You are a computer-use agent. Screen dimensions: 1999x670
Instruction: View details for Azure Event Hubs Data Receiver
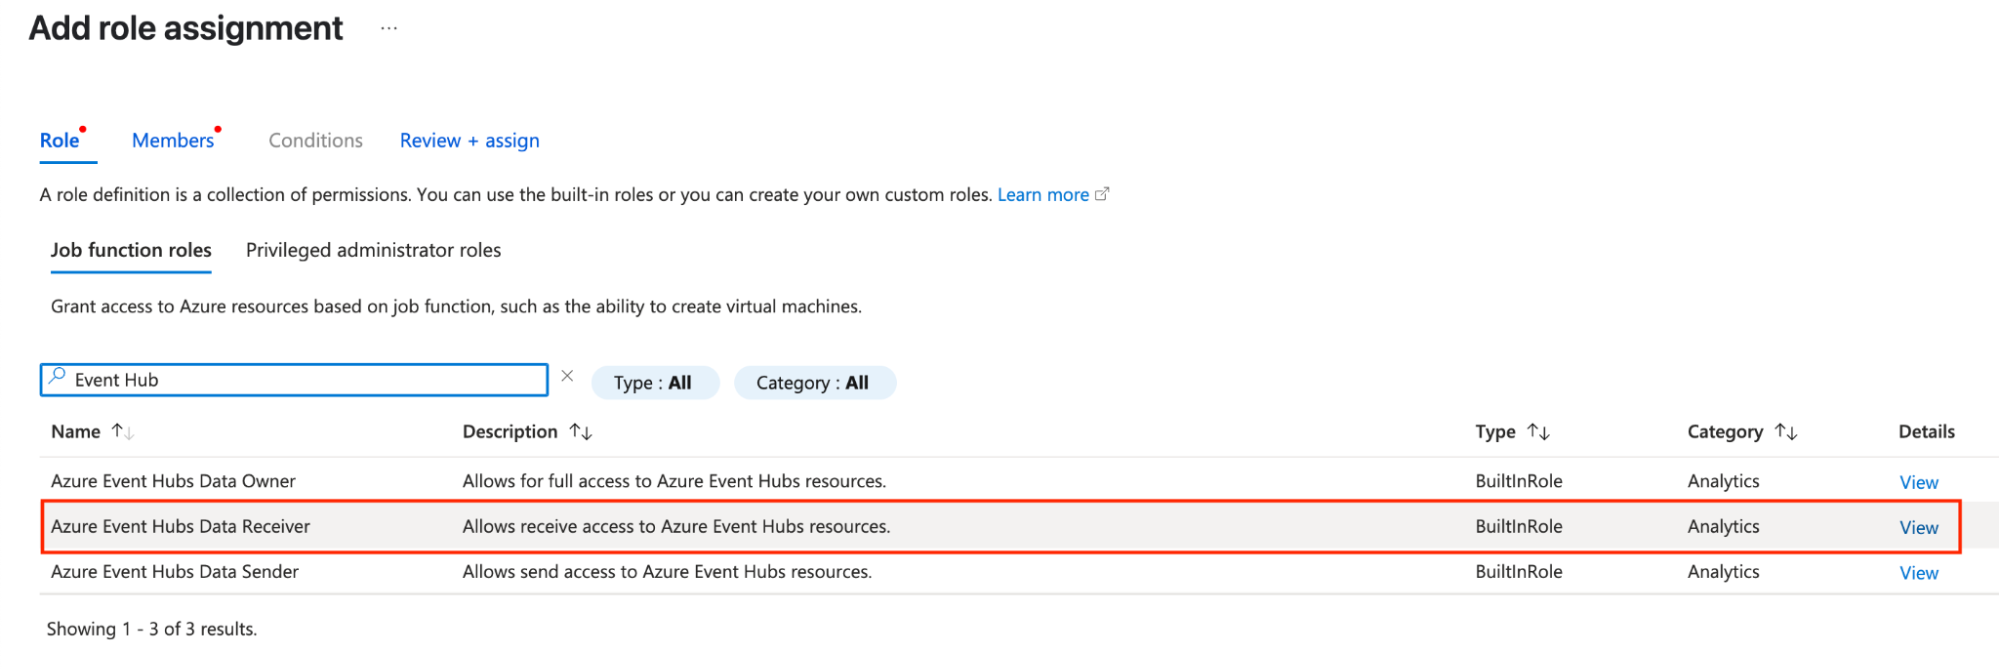[x=1919, y=527]
